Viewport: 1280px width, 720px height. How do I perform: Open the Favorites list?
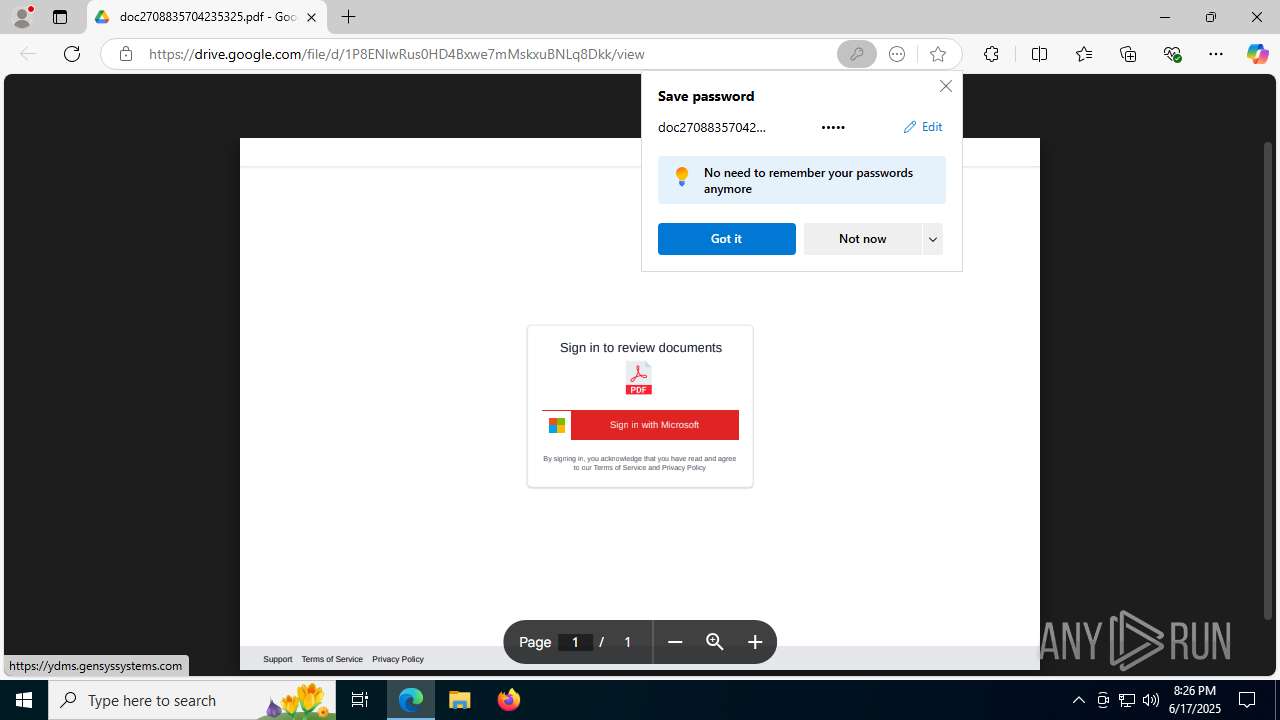(1084, 54)
